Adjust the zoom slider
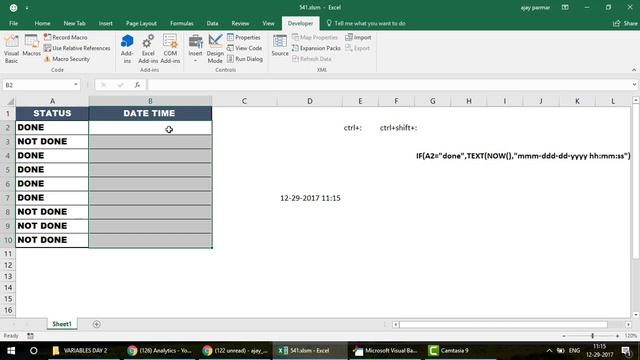This screenshot has height=360, width=640. (592, 336)
